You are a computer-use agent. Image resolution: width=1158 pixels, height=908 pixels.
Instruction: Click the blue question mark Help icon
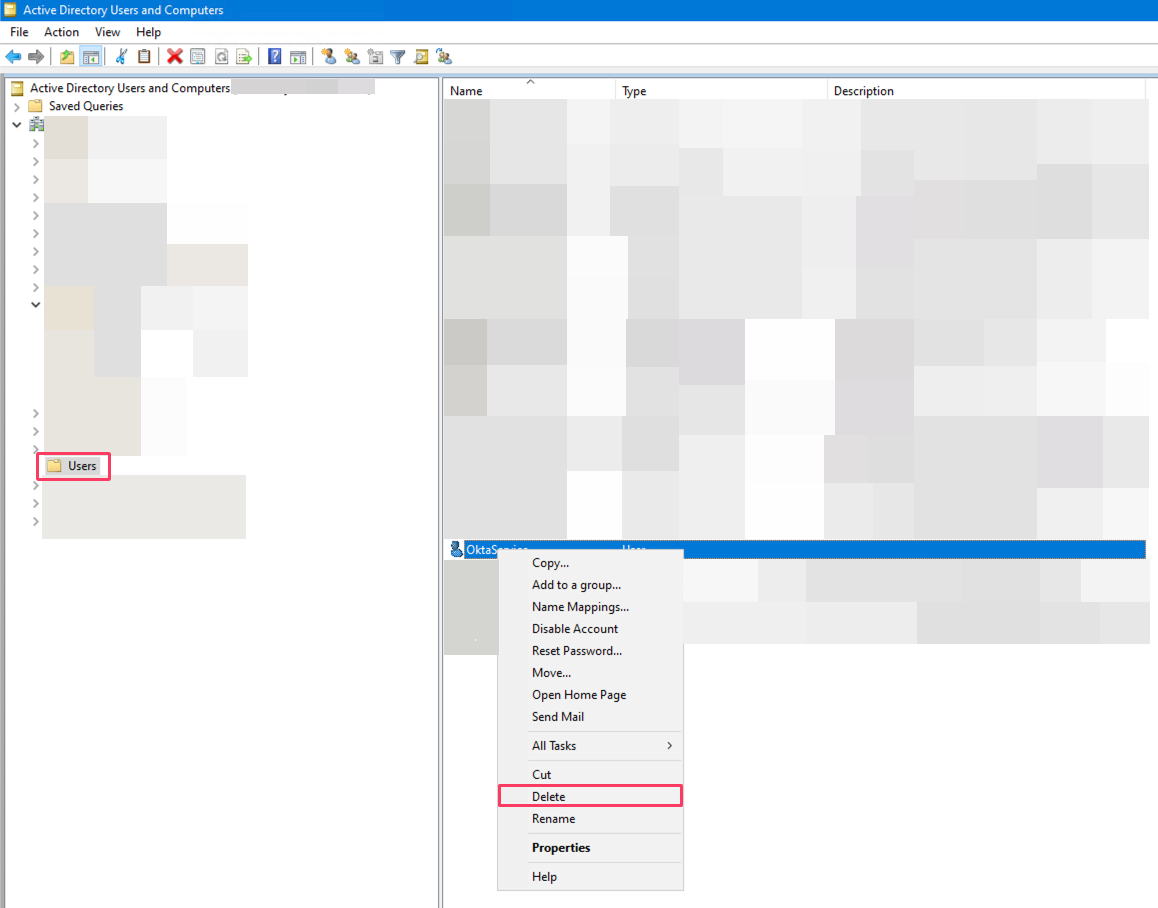tap(275, 57)
